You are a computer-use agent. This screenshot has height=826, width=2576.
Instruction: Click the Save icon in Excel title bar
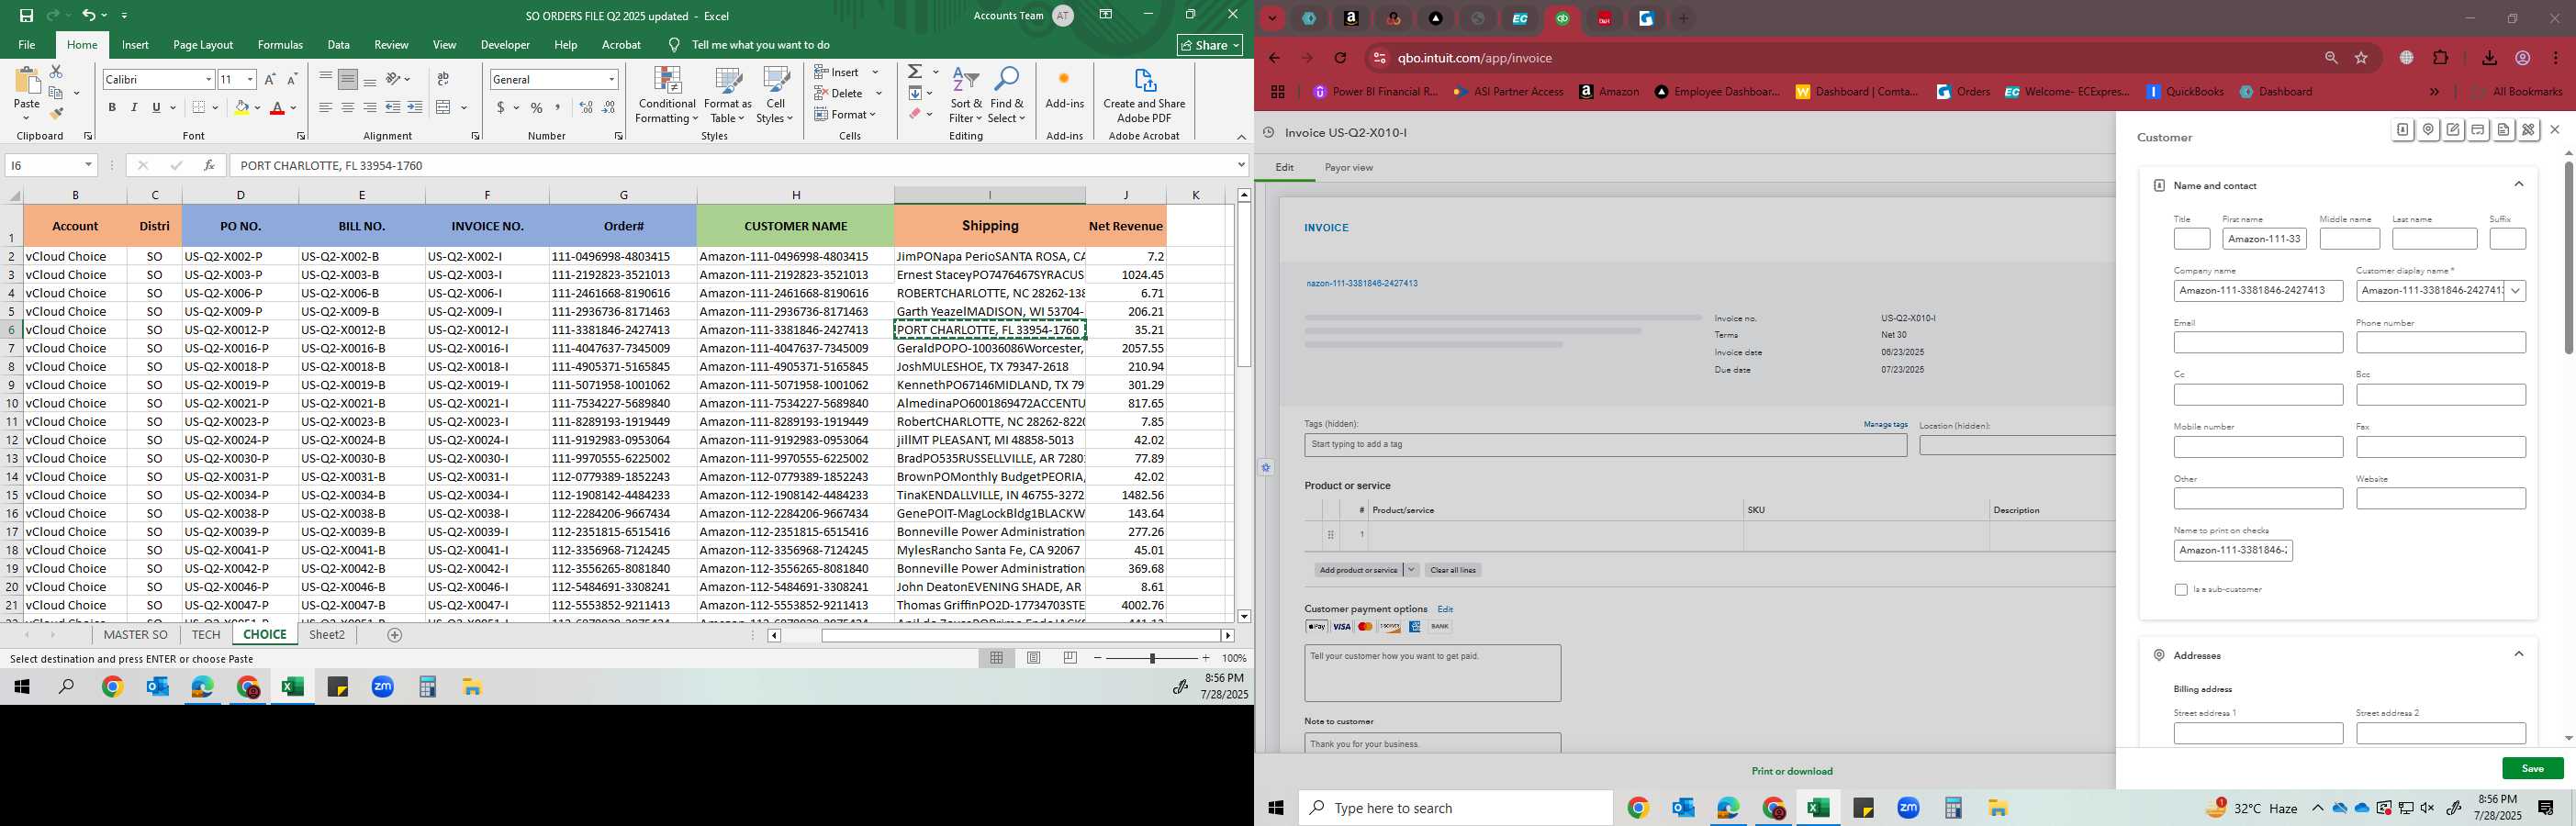tap(26, 15)
